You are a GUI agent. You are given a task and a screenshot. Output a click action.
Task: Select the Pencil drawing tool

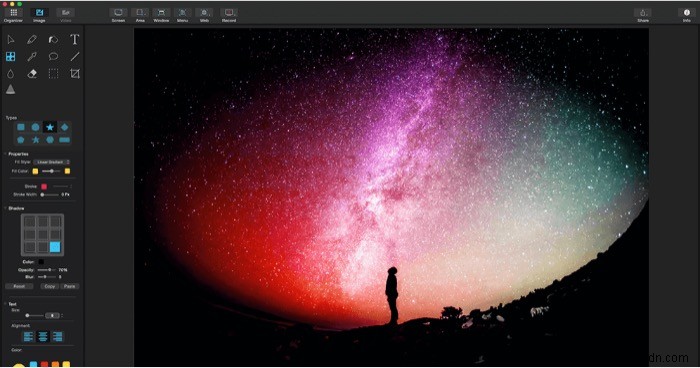click(x=32, y=40)
